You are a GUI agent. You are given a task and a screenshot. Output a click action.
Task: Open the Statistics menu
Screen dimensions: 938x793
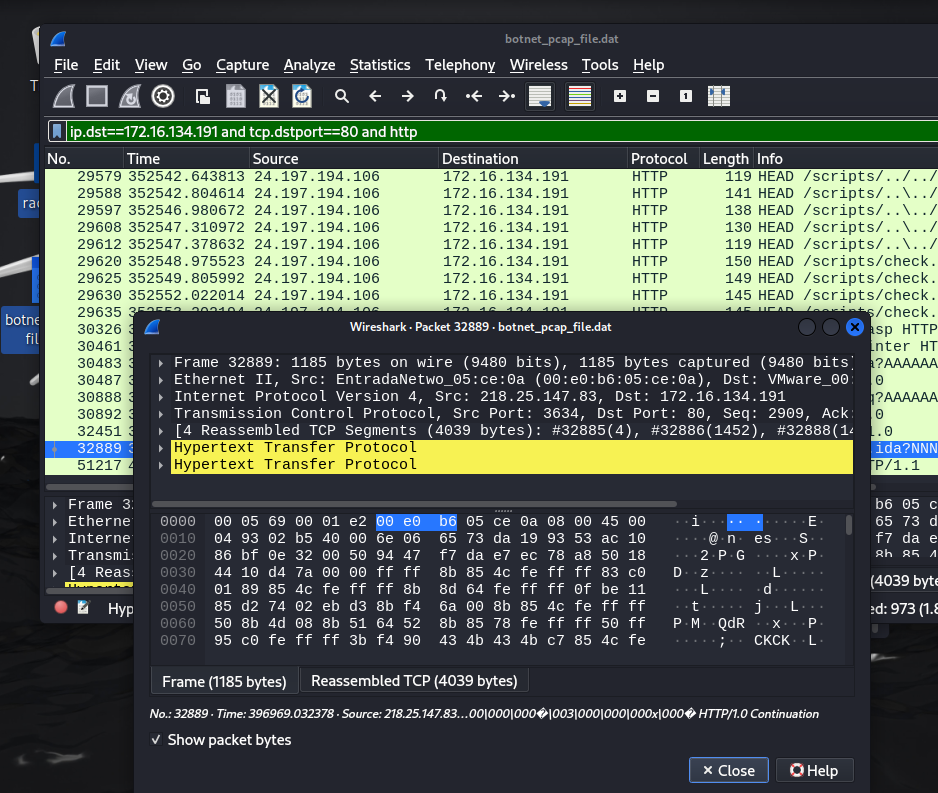pyautogui.click(x=379, y=64)
